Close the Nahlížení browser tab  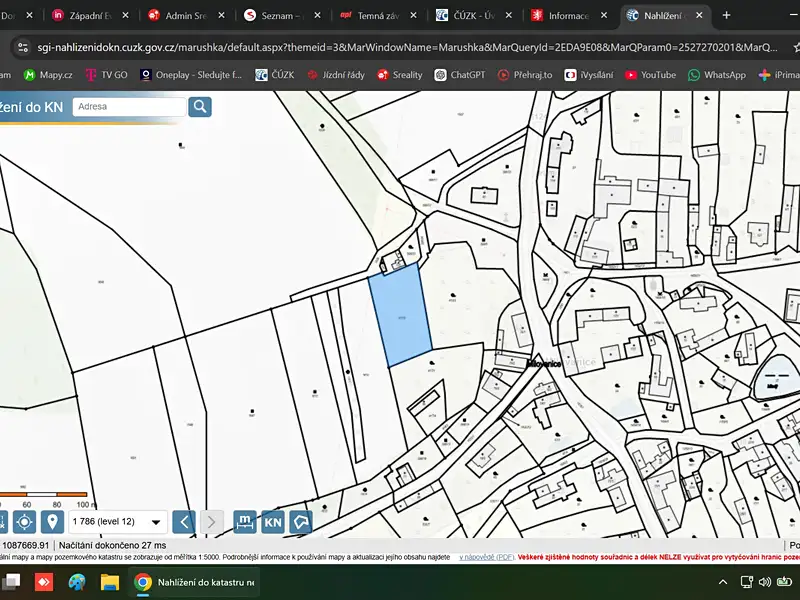pyautogui.click(x=699, y=15)
